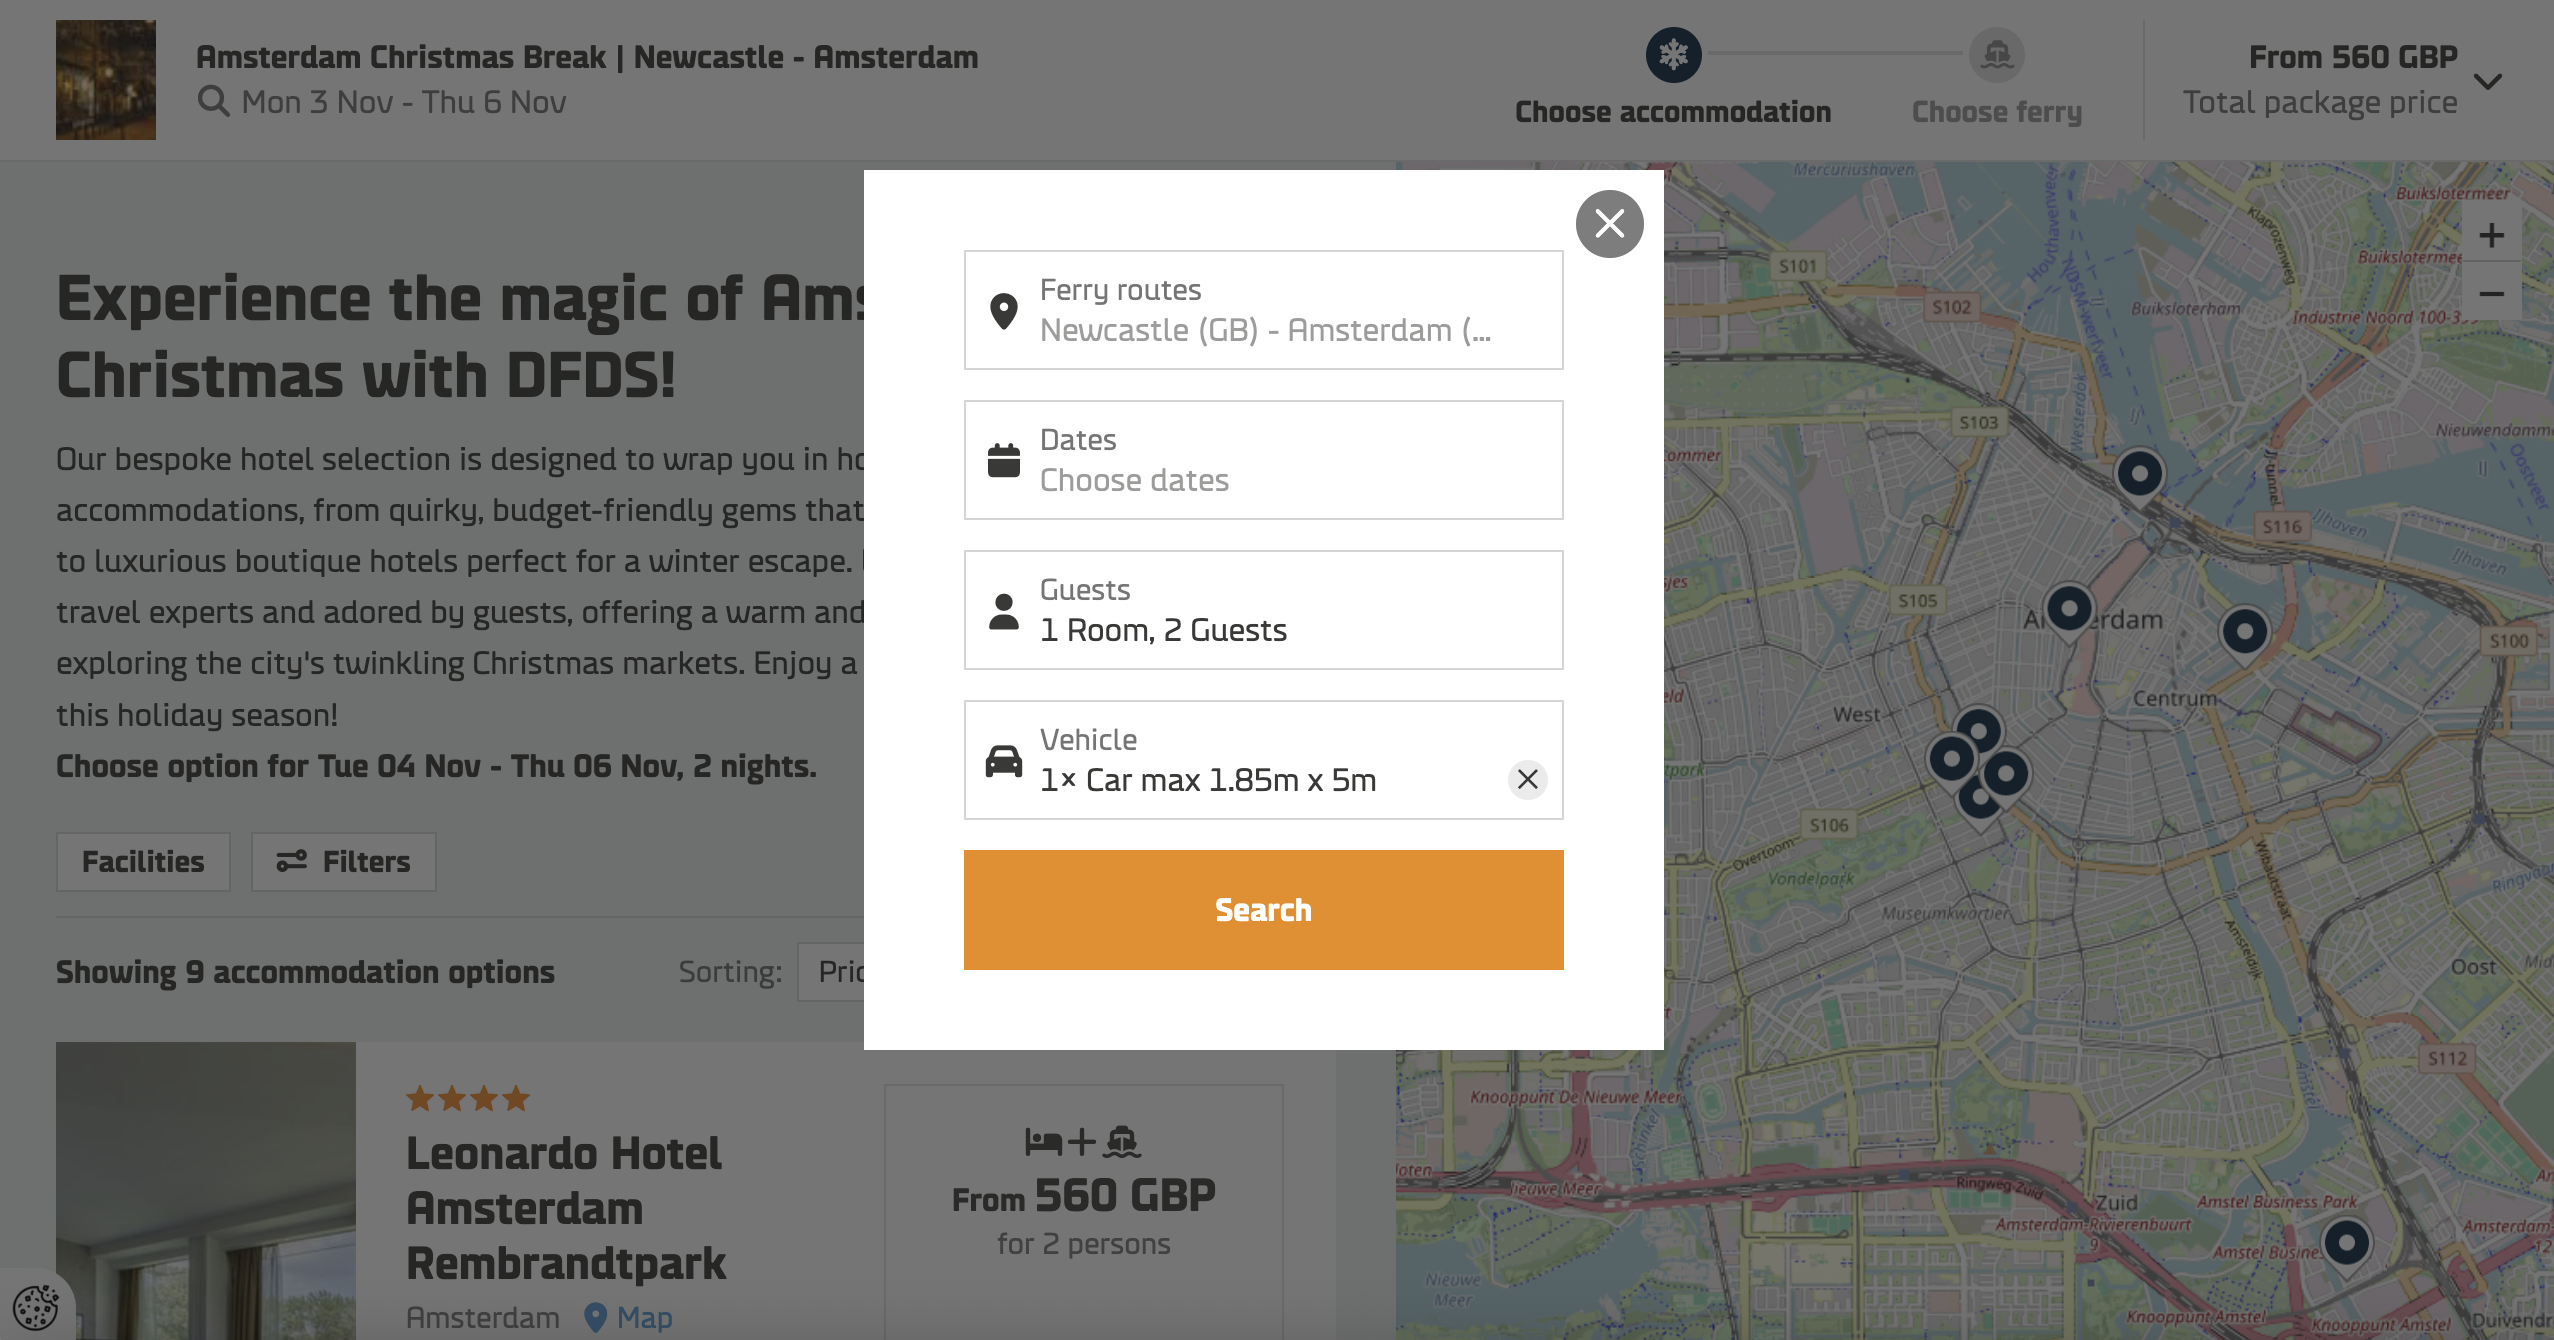Click the calendar icon in the Dates field

1003,460
